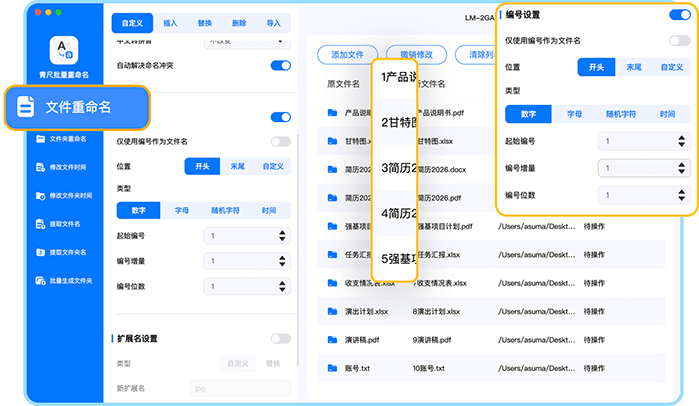
Task: Open the 提取文件名 sidebar icon
Action: pos(41,223)
